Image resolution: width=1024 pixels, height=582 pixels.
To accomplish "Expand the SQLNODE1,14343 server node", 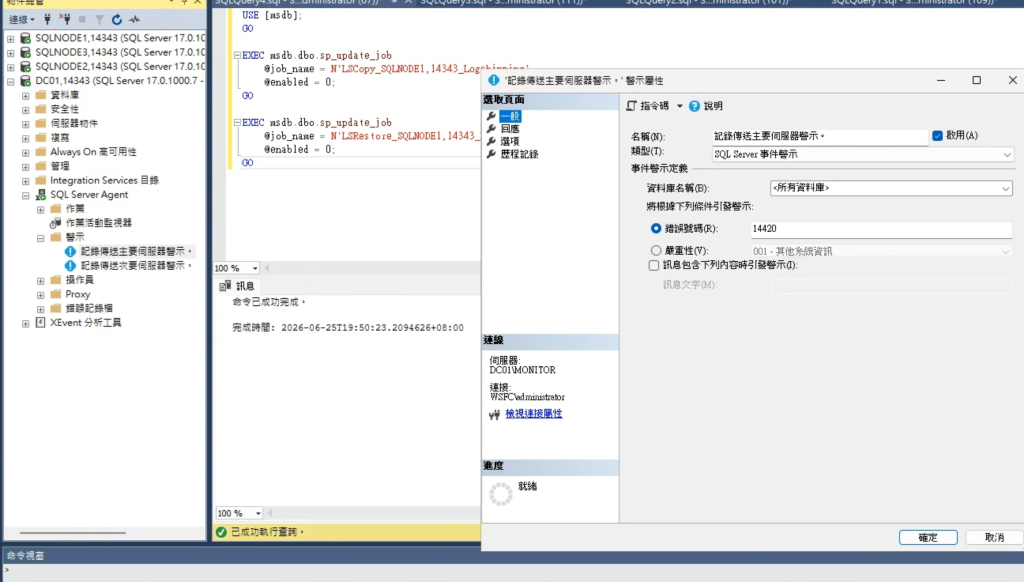I will [x=10, y=39].
